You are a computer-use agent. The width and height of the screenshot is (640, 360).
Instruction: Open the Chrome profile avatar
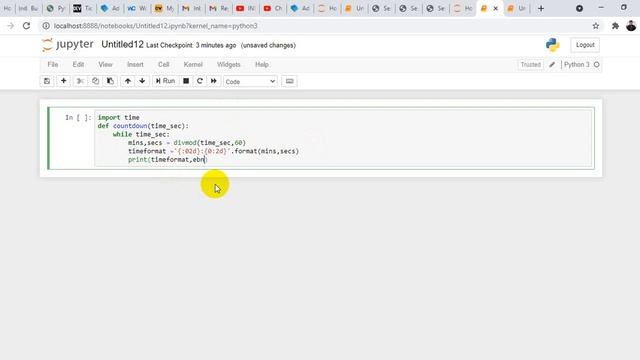631,26
